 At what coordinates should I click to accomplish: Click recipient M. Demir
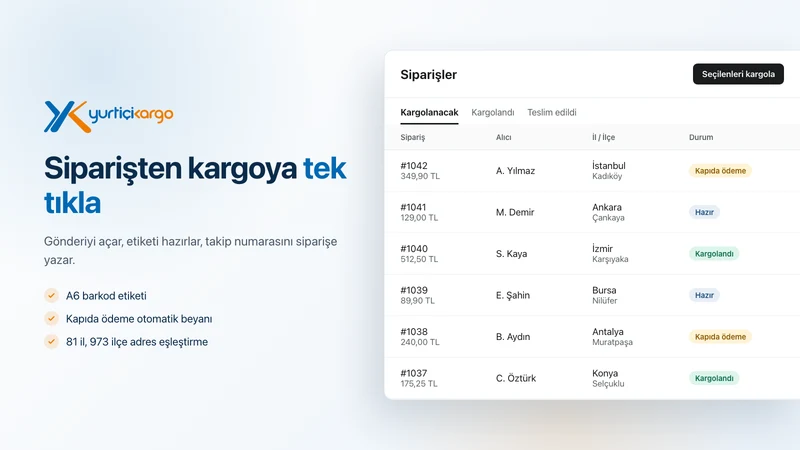[515, 212]
